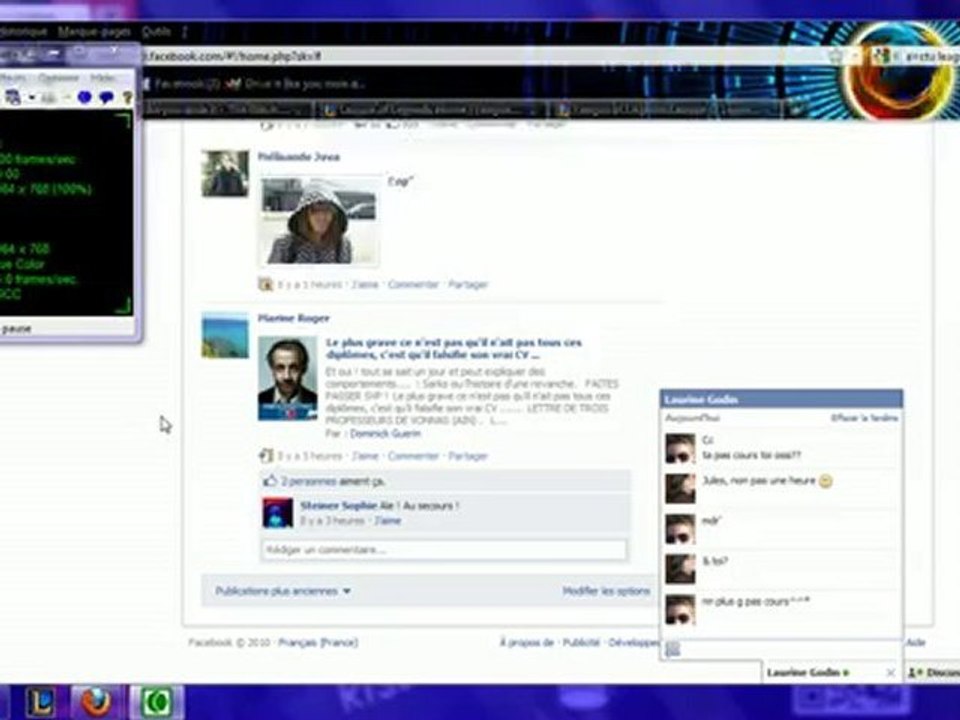Like the hooded photo post with J'aime

point(365,285)
